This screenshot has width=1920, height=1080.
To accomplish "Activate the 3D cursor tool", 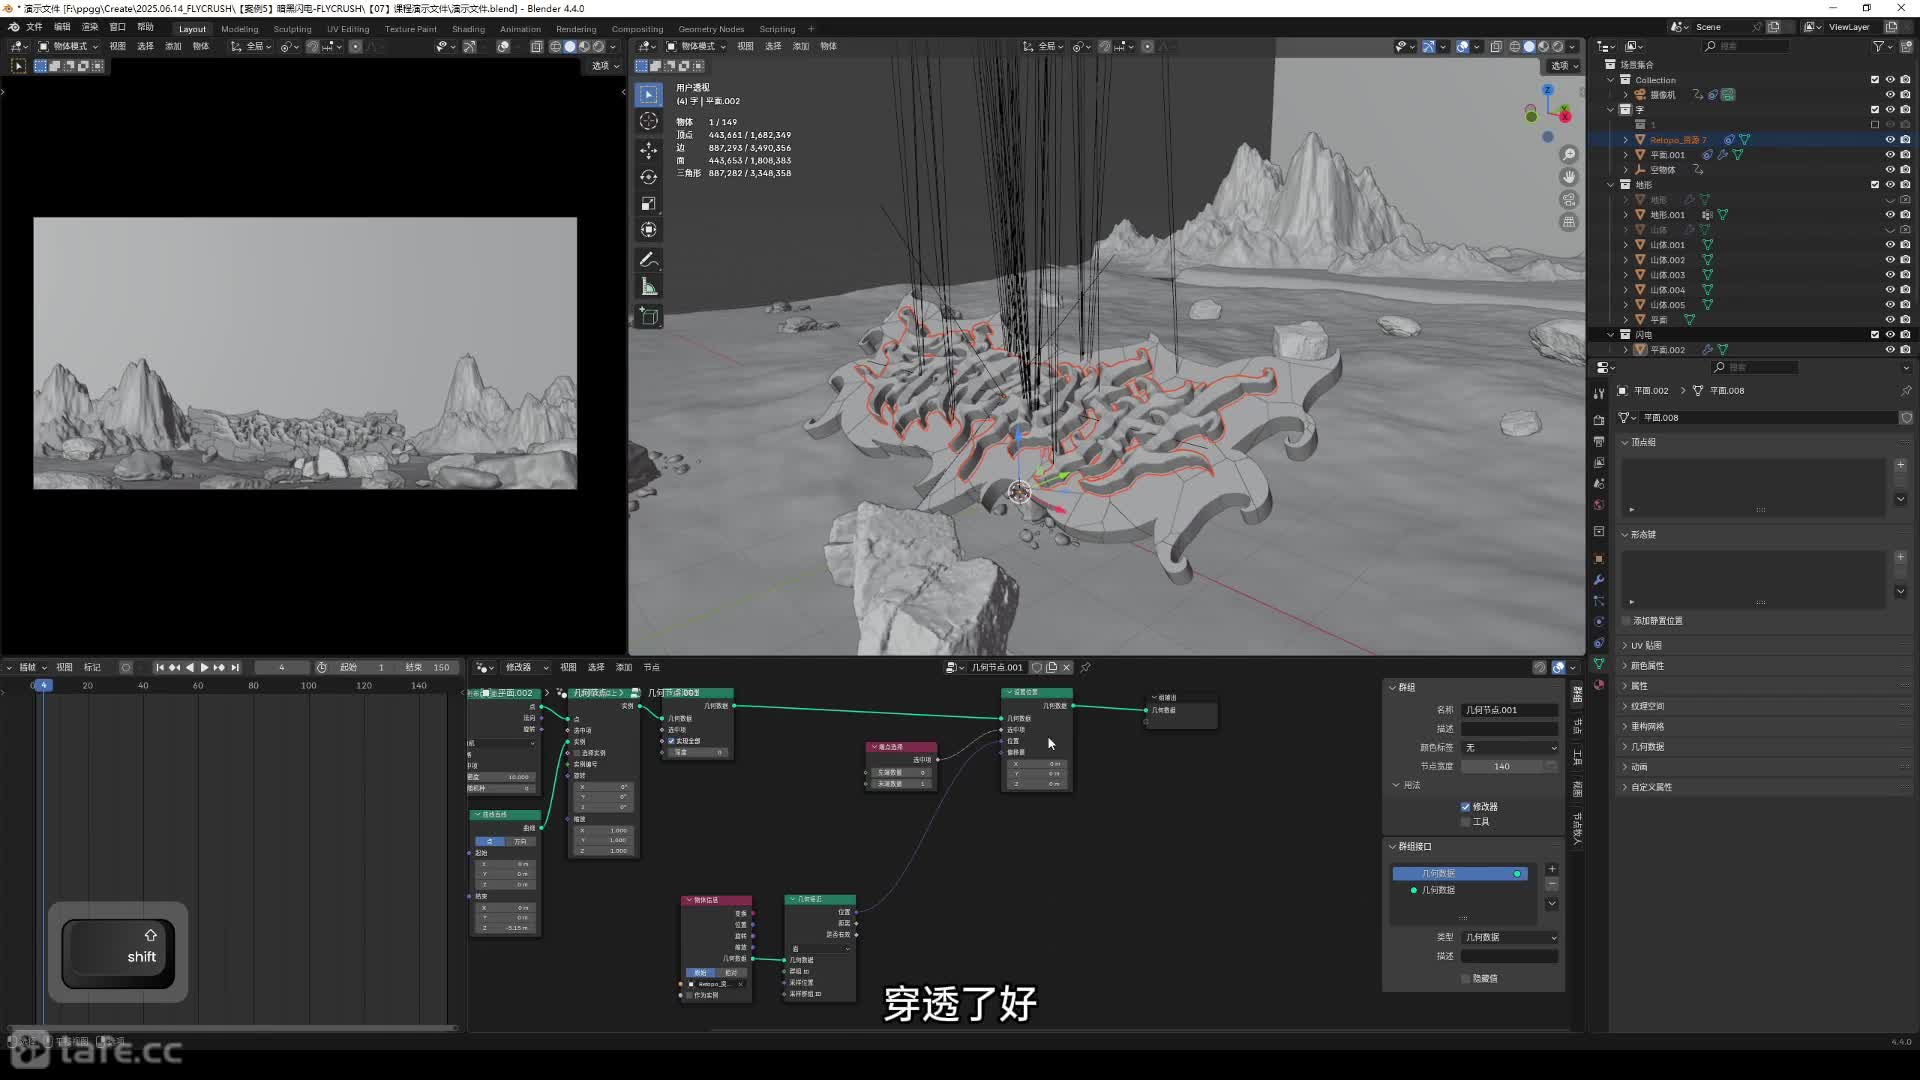I will click(649, 121).
